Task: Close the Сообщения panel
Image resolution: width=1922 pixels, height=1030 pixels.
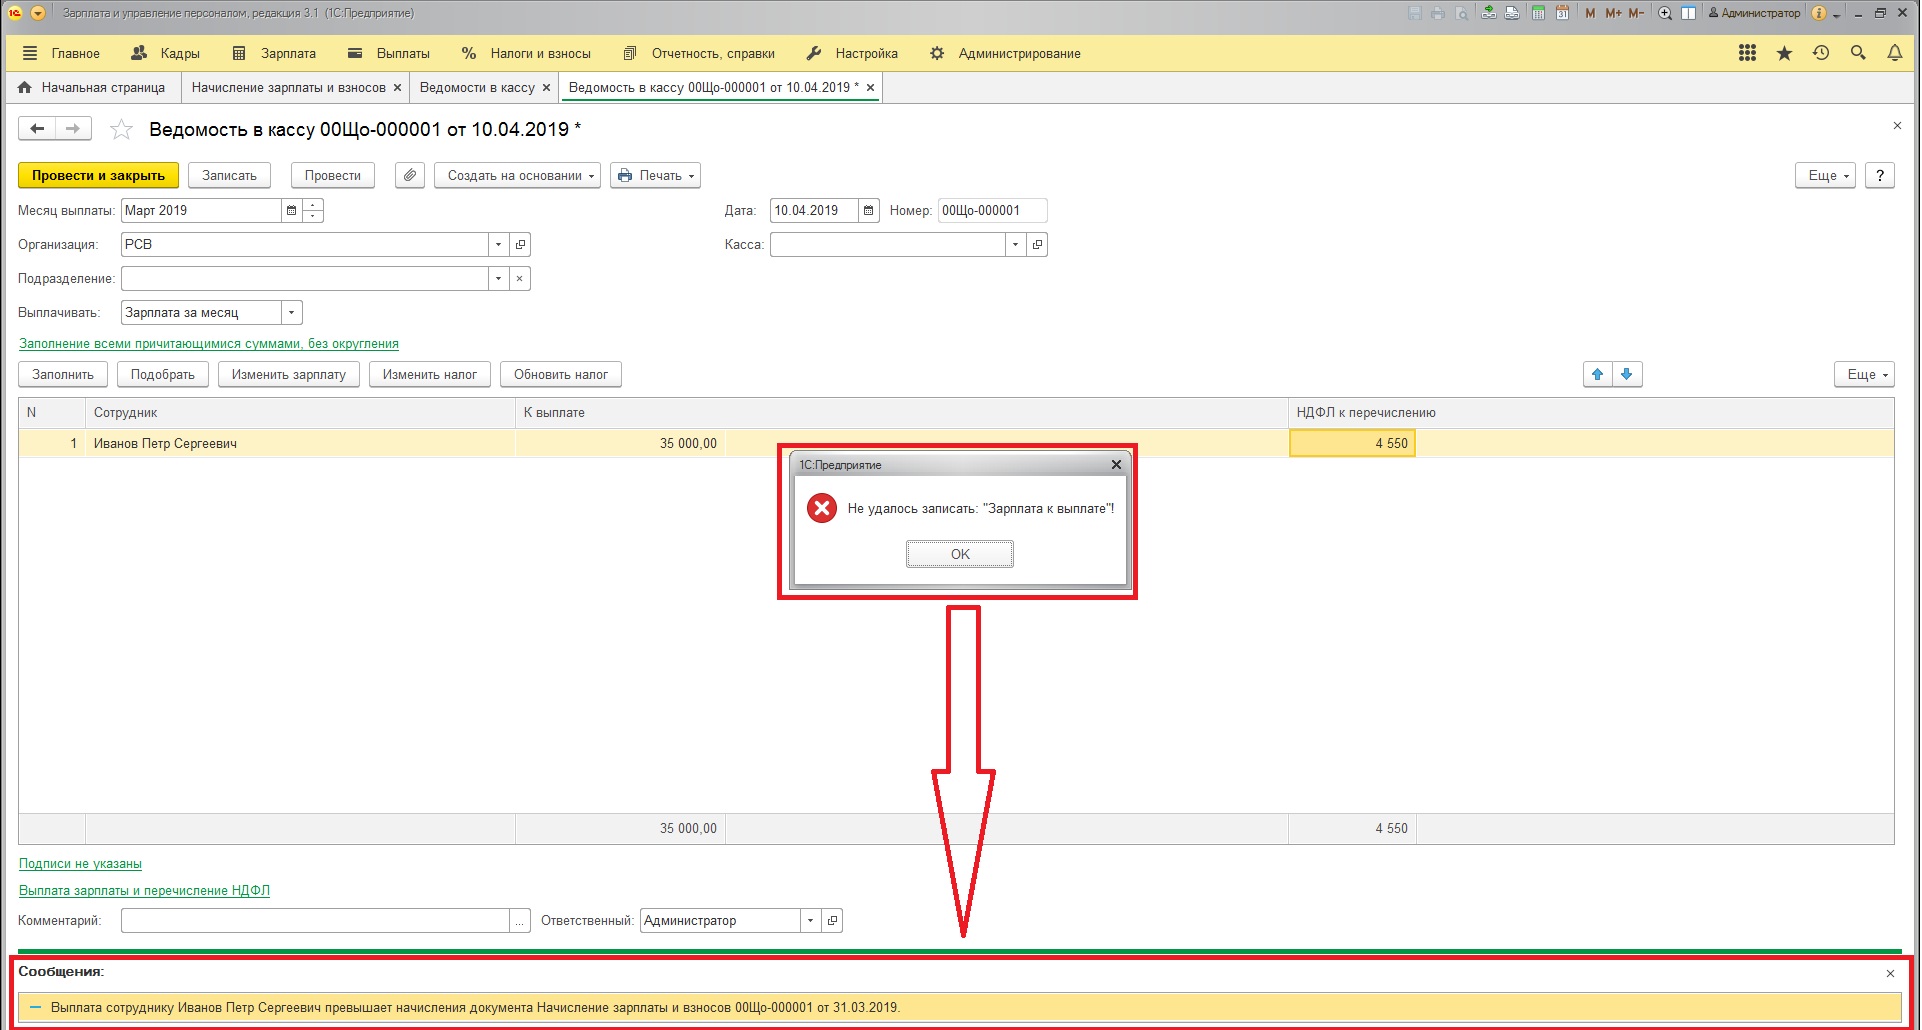Action: 1890,973
